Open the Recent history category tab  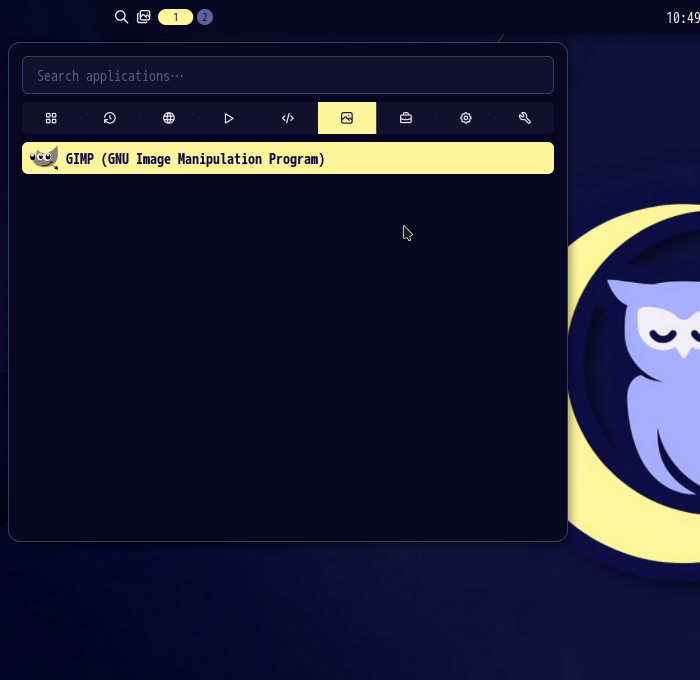[110, 118]
